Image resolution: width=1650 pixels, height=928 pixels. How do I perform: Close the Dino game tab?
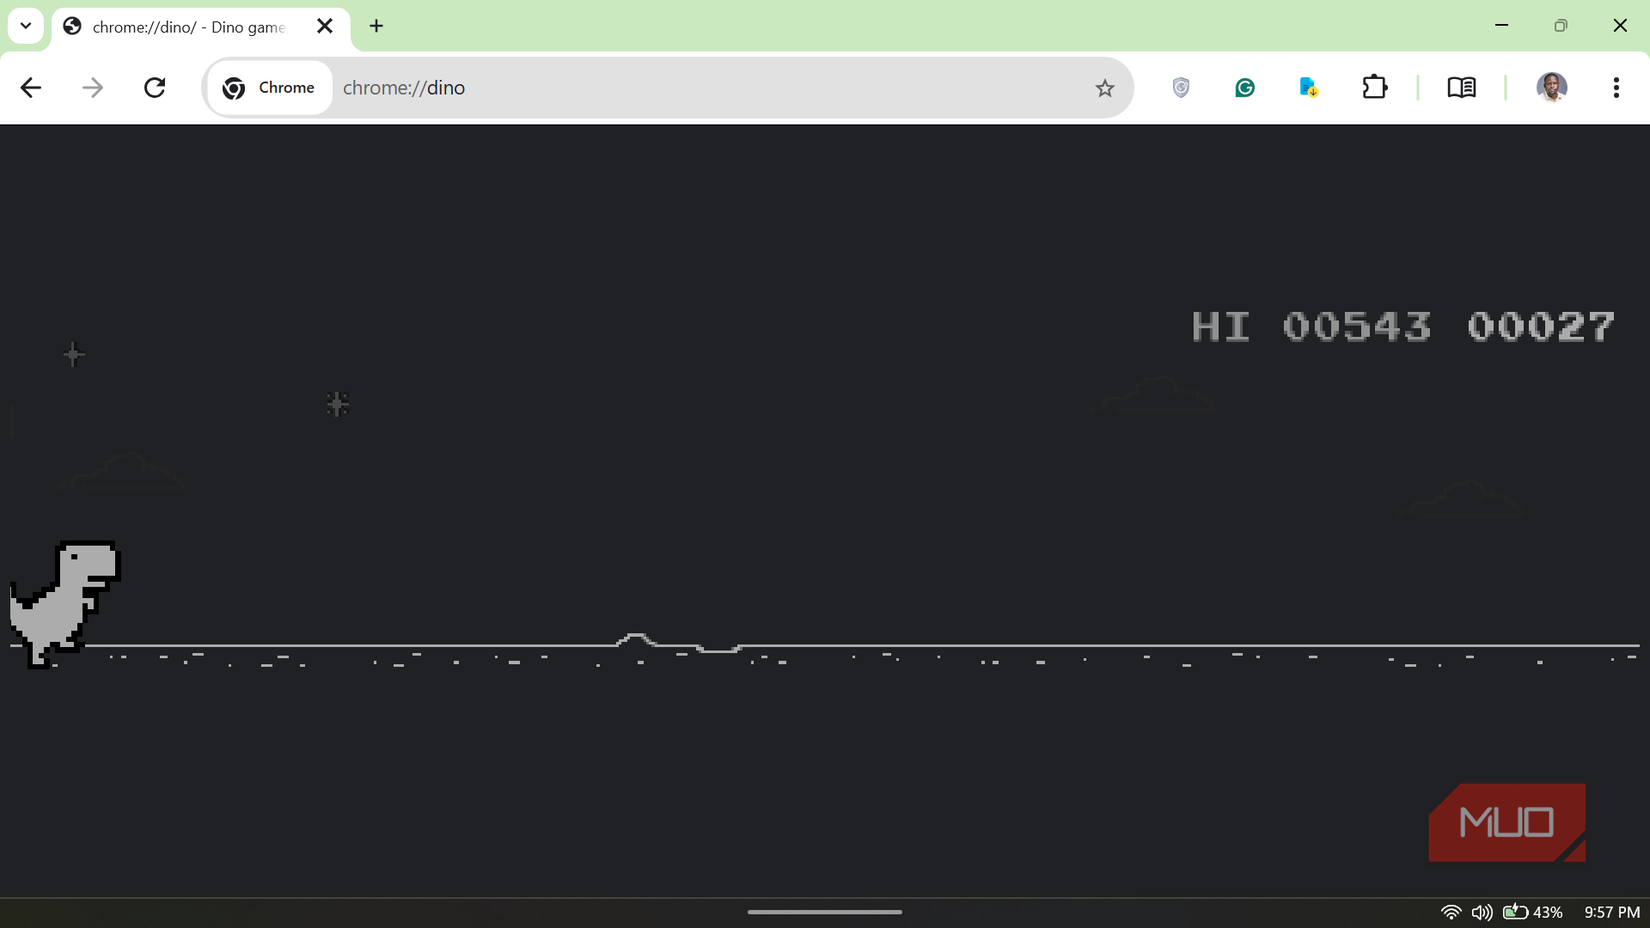click(x=325, y=27)
